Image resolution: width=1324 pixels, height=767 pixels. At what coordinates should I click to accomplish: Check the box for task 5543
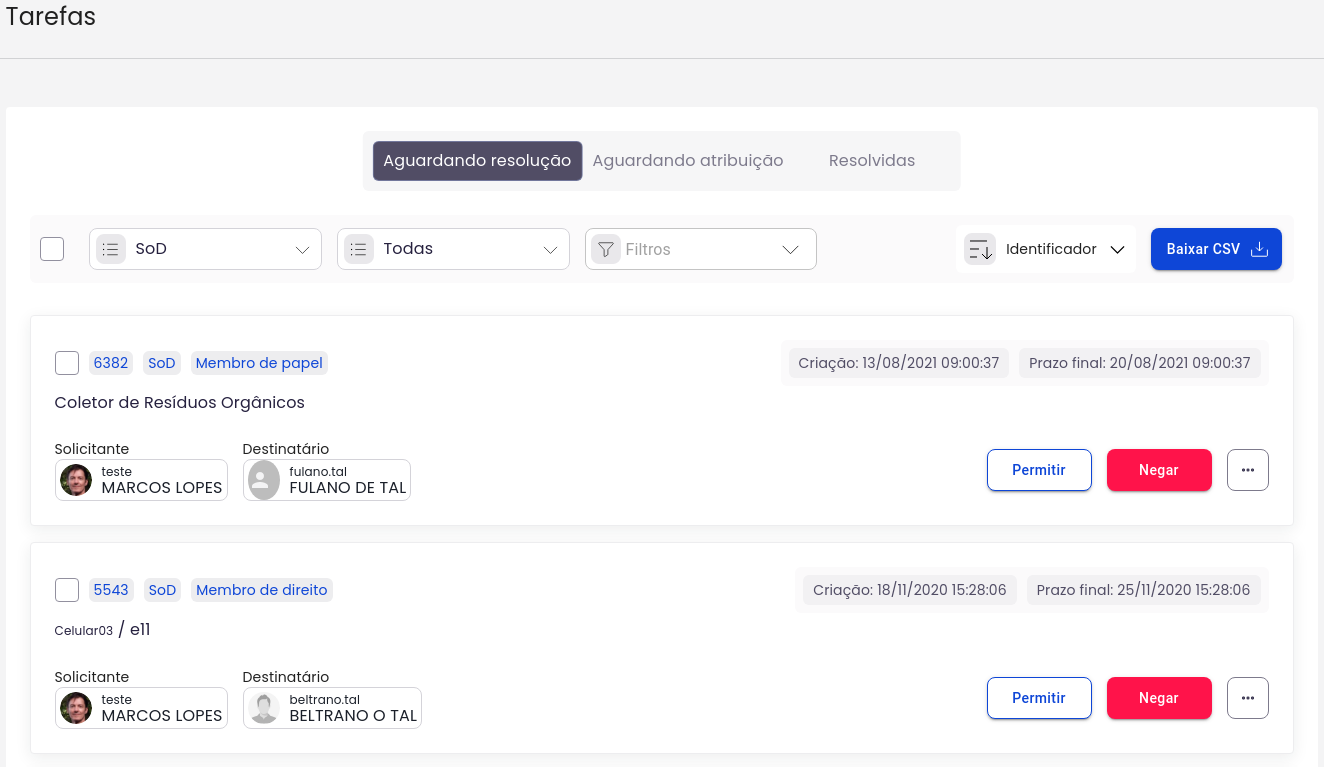point(67,590)
